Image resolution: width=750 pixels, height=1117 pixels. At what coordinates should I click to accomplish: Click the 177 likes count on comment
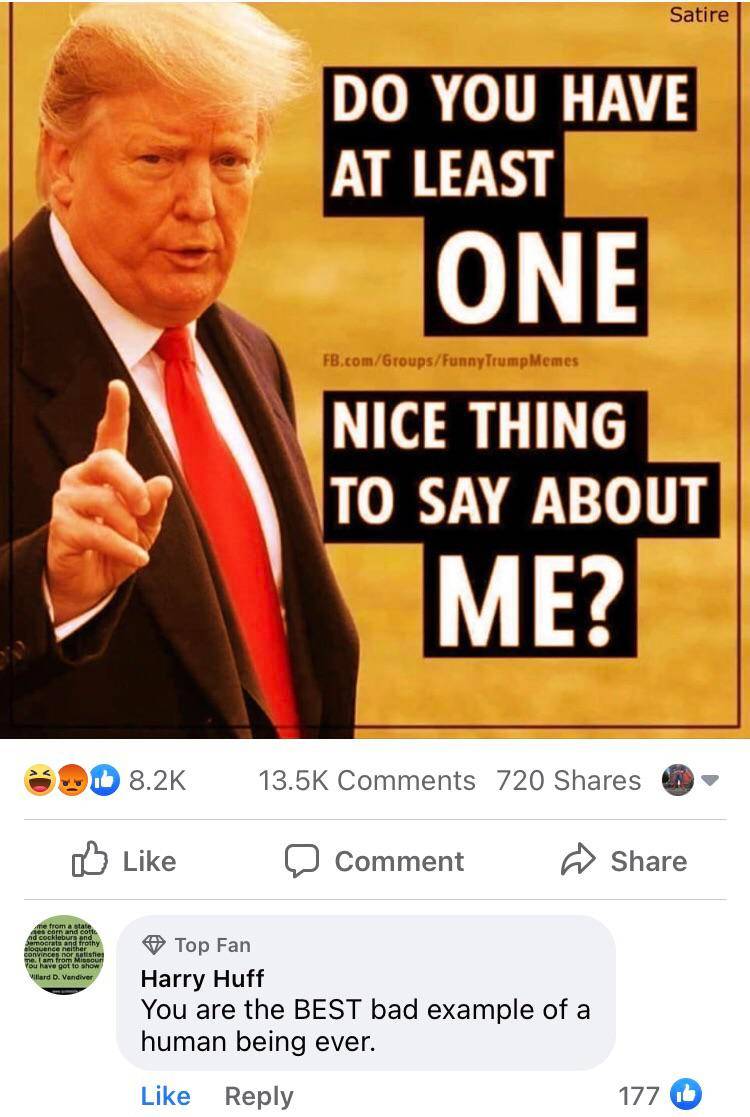[639, 1096]
